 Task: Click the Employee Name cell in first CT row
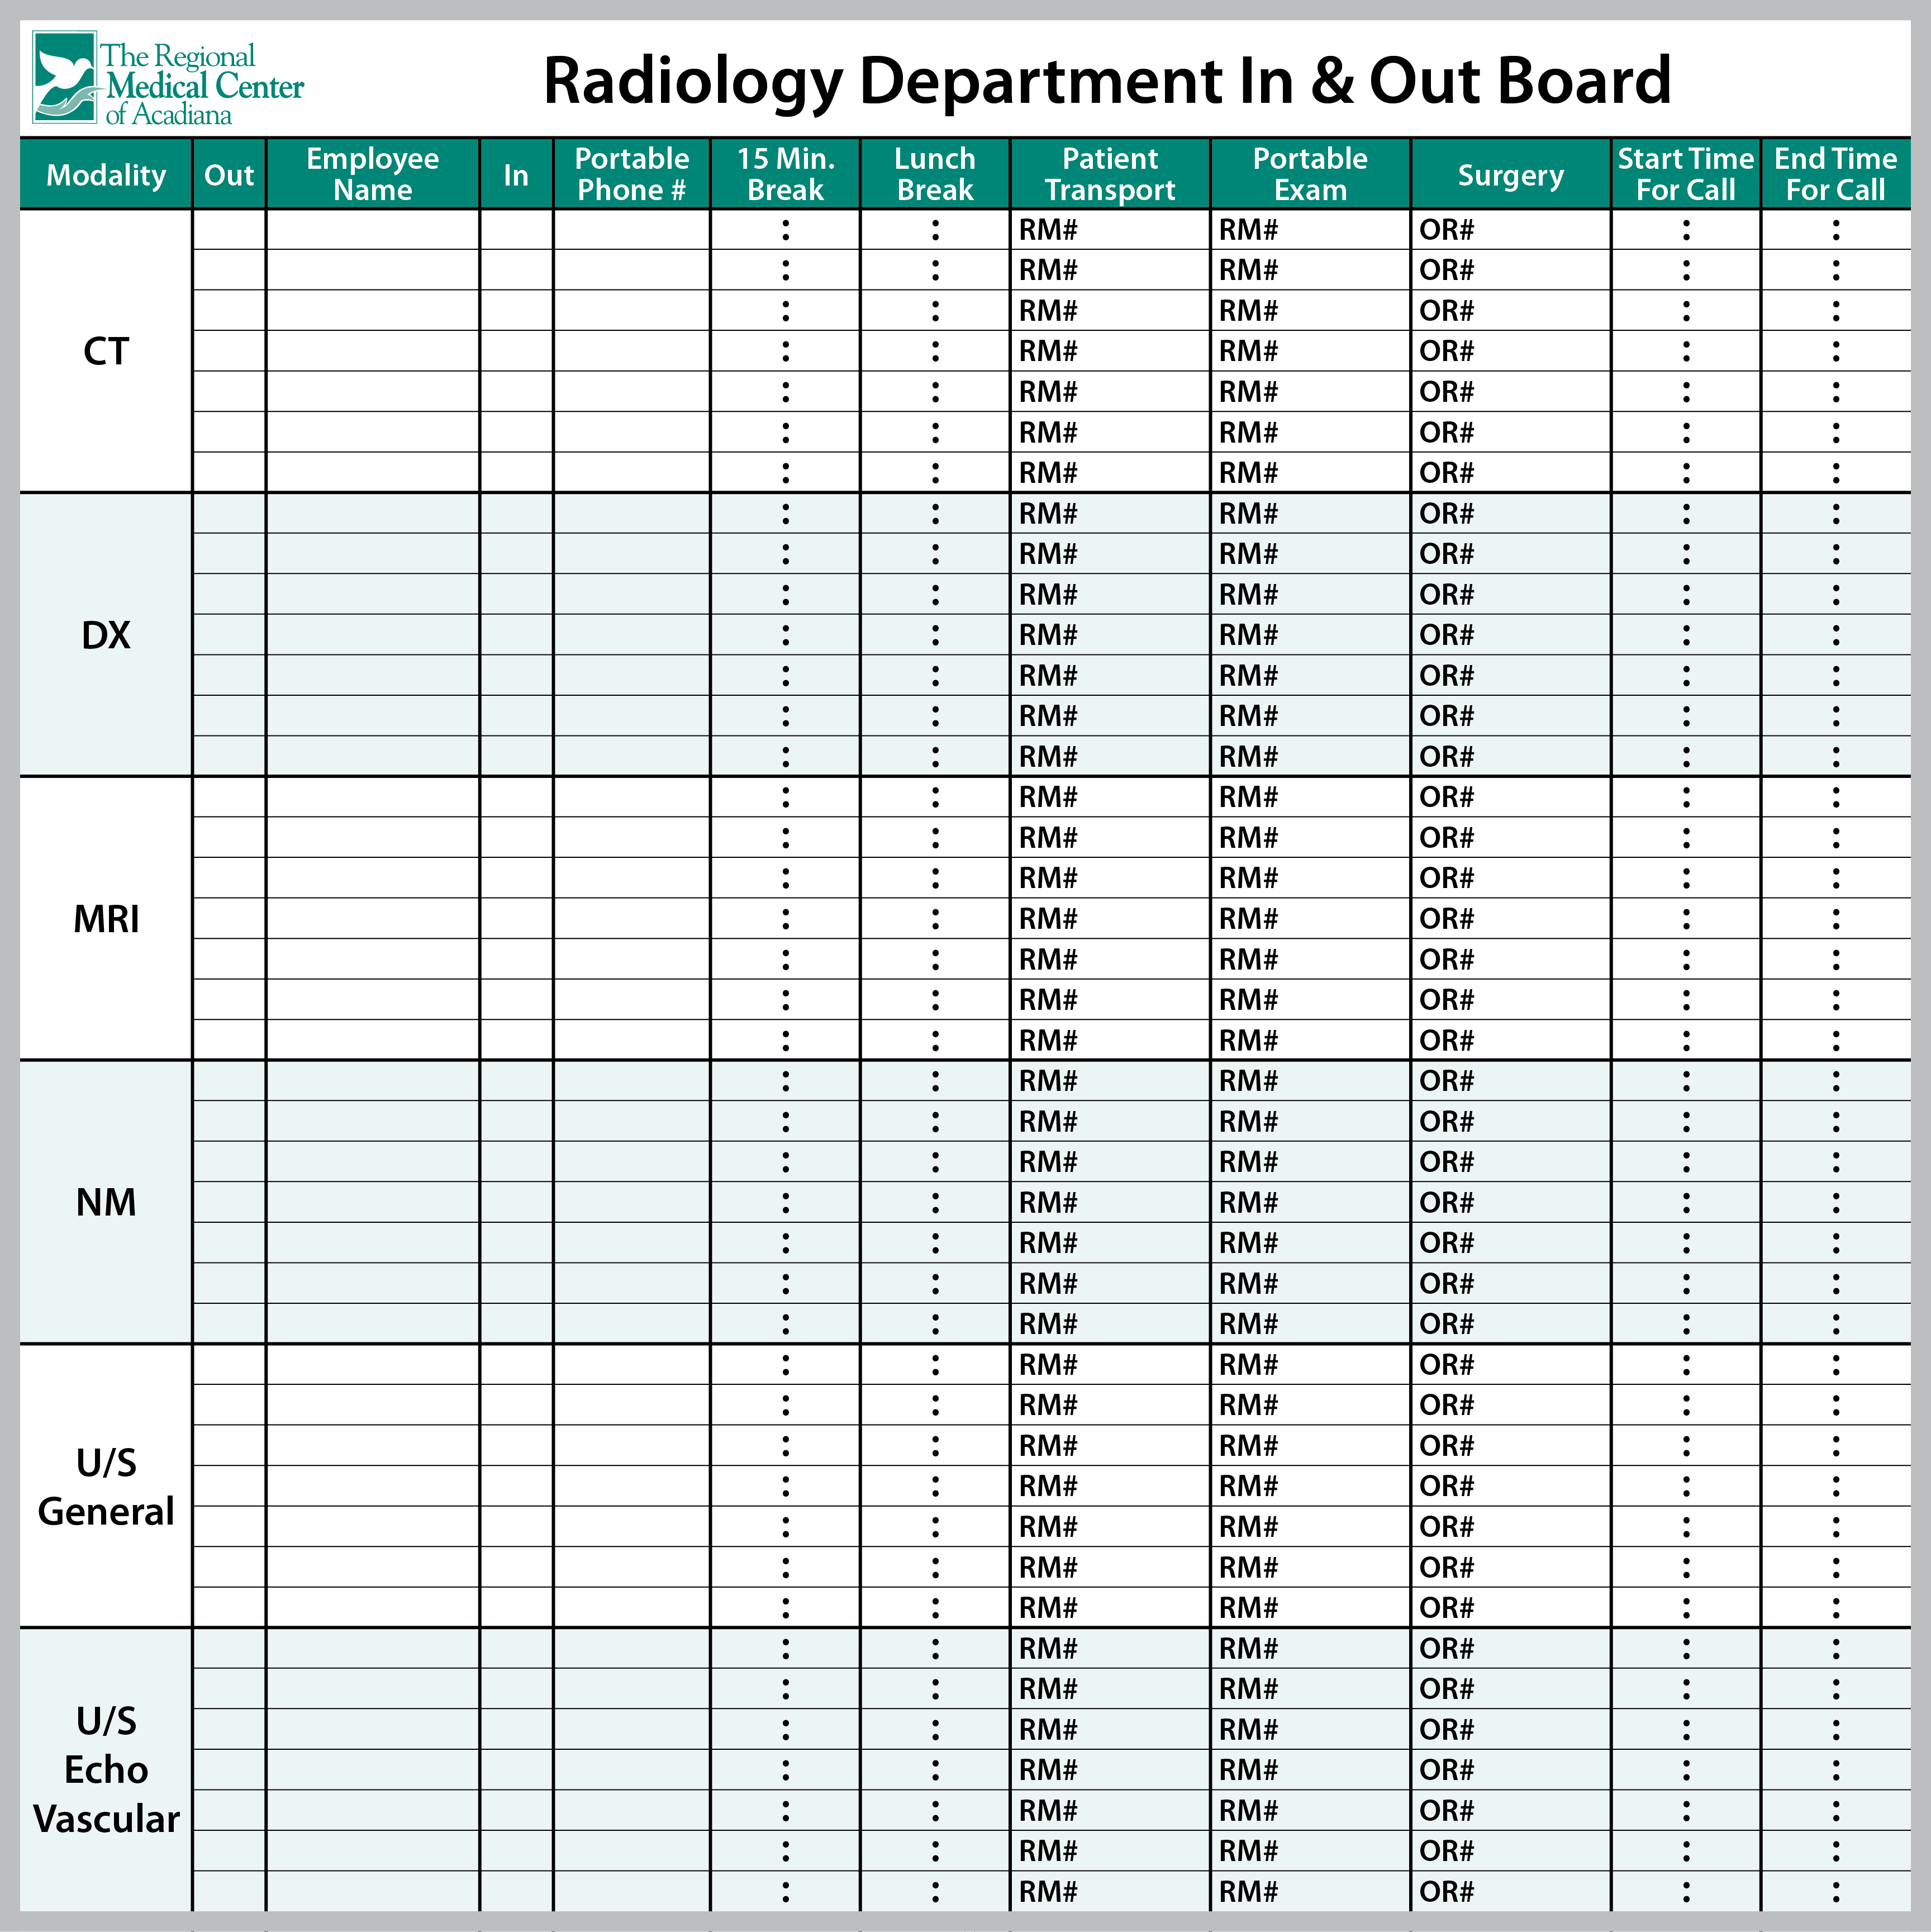(373, 230)
